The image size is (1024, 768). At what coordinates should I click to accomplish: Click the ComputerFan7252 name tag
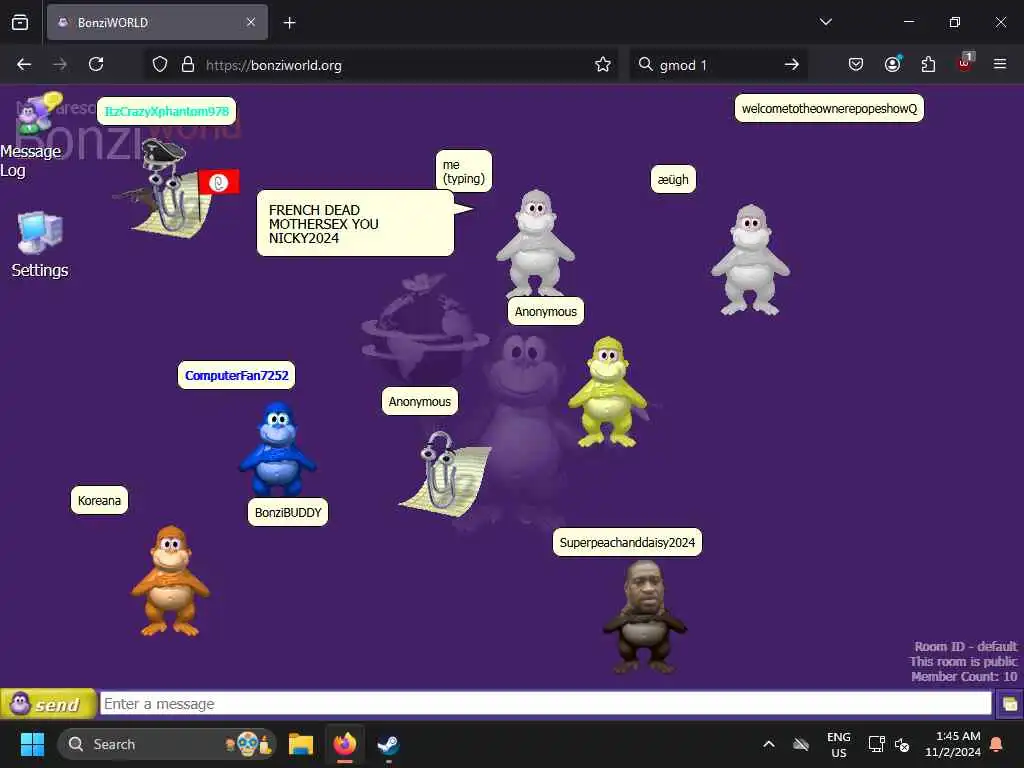click(x=236, y=376)
